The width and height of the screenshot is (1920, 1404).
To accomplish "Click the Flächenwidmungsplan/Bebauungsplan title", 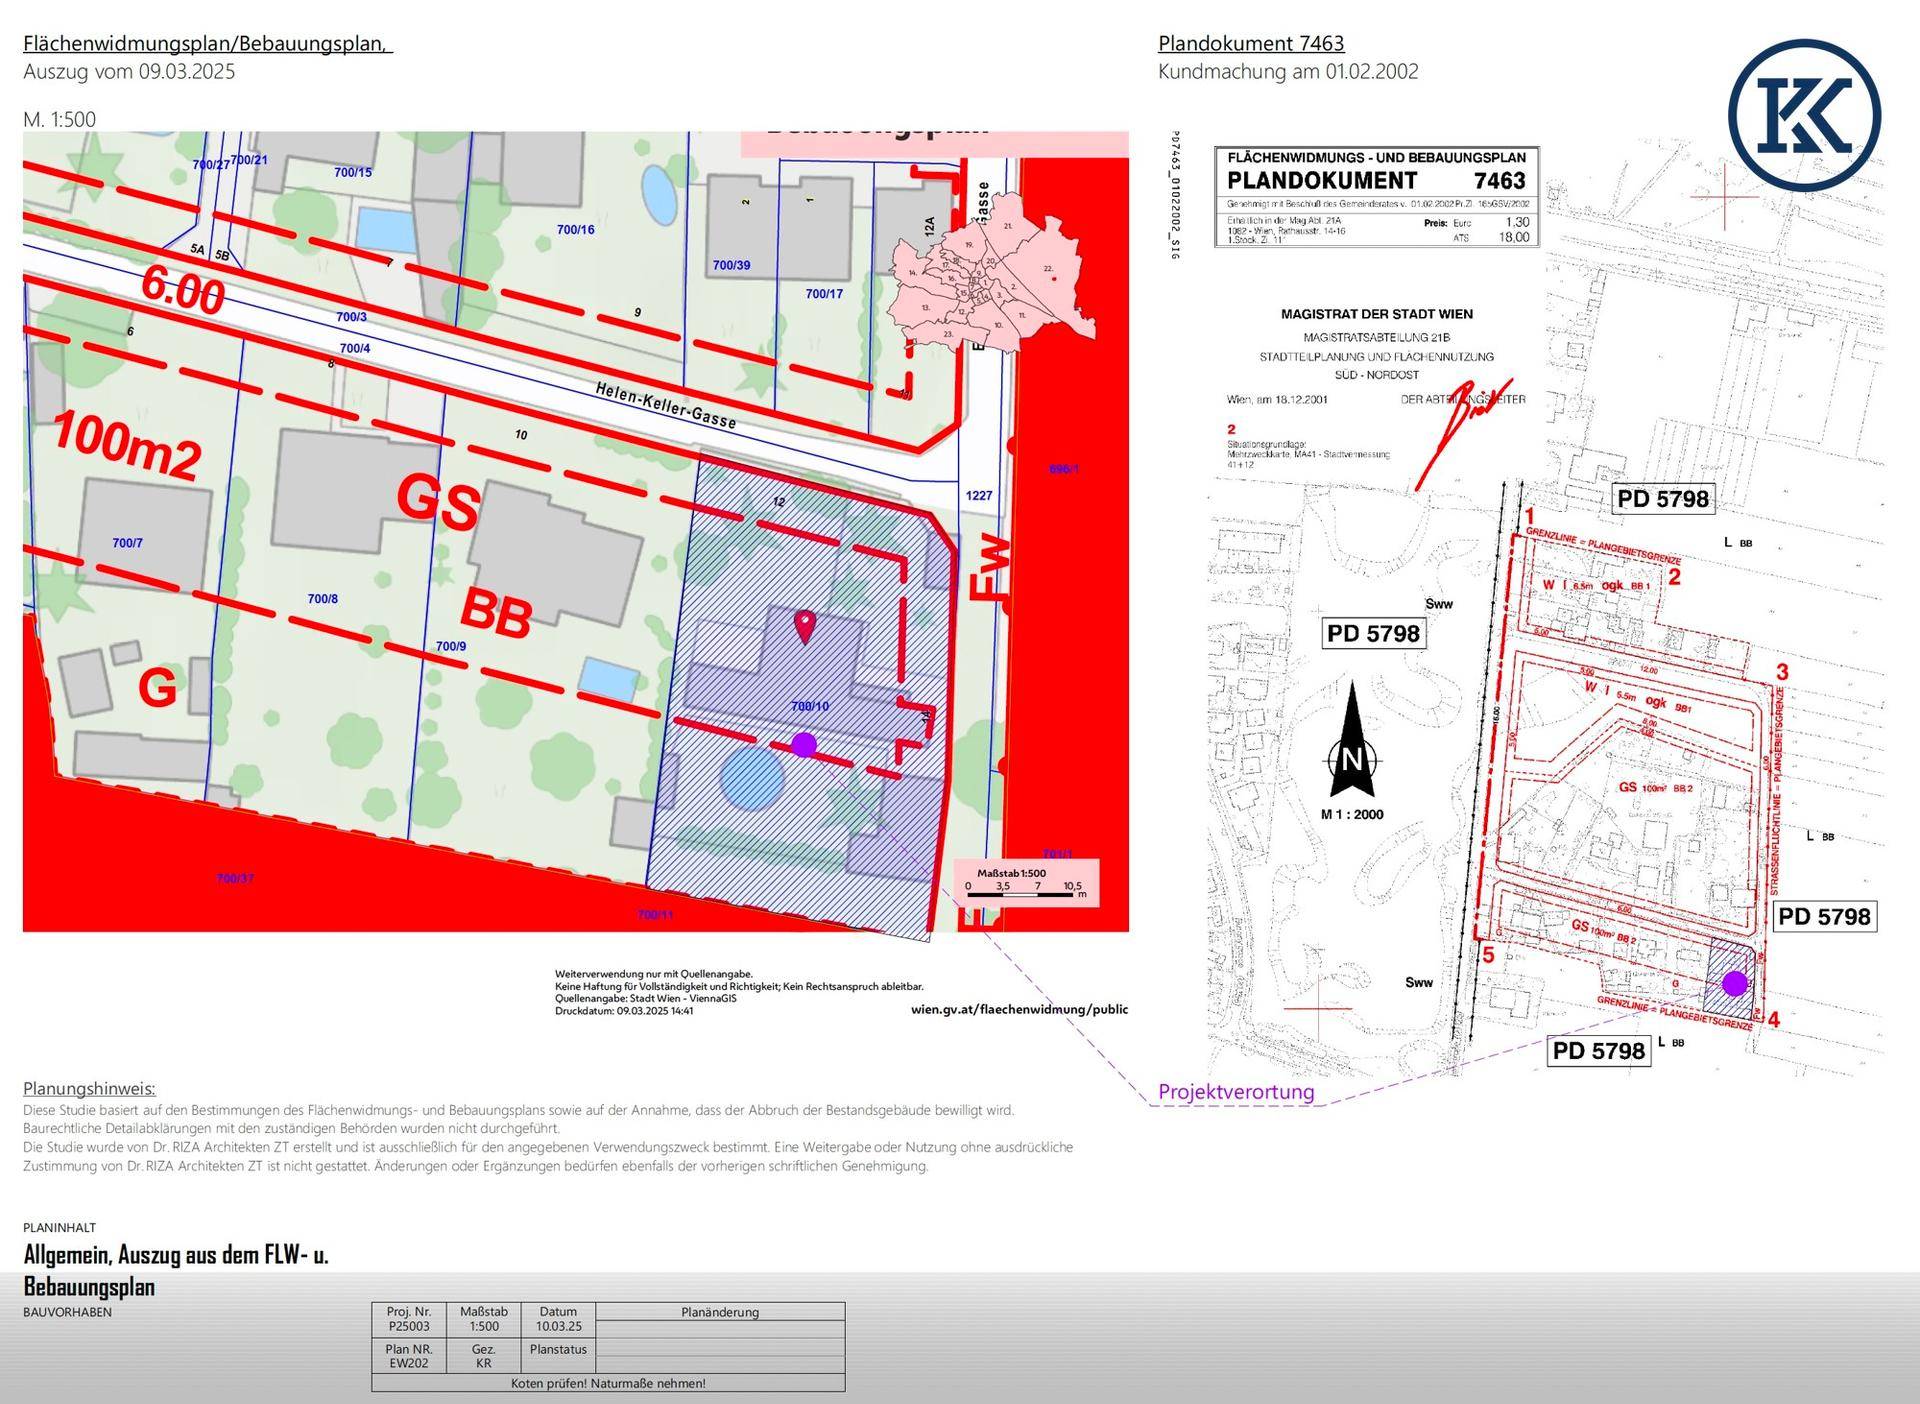I will coord(207,43).
